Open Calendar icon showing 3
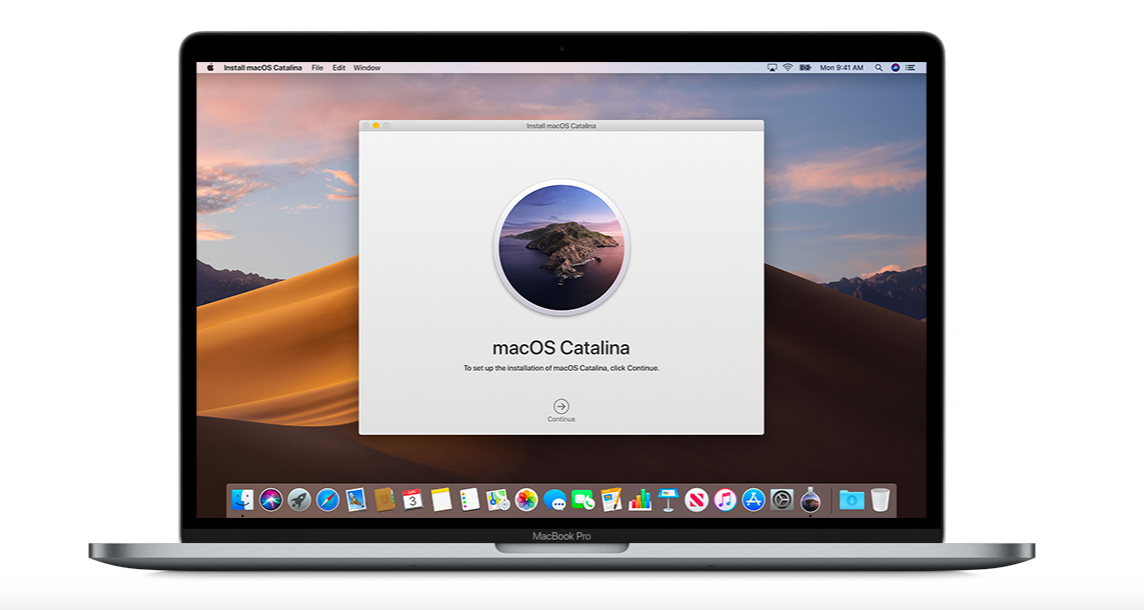Image resolution: width=1144 pixels, height=610 pixels. (412, 500)
